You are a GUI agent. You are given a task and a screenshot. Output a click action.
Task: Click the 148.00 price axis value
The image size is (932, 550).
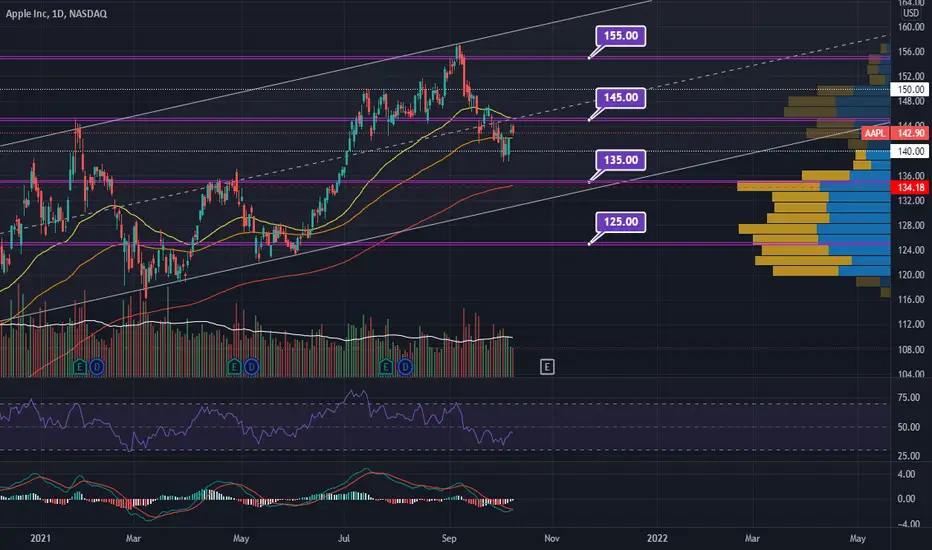click(911, 101)
